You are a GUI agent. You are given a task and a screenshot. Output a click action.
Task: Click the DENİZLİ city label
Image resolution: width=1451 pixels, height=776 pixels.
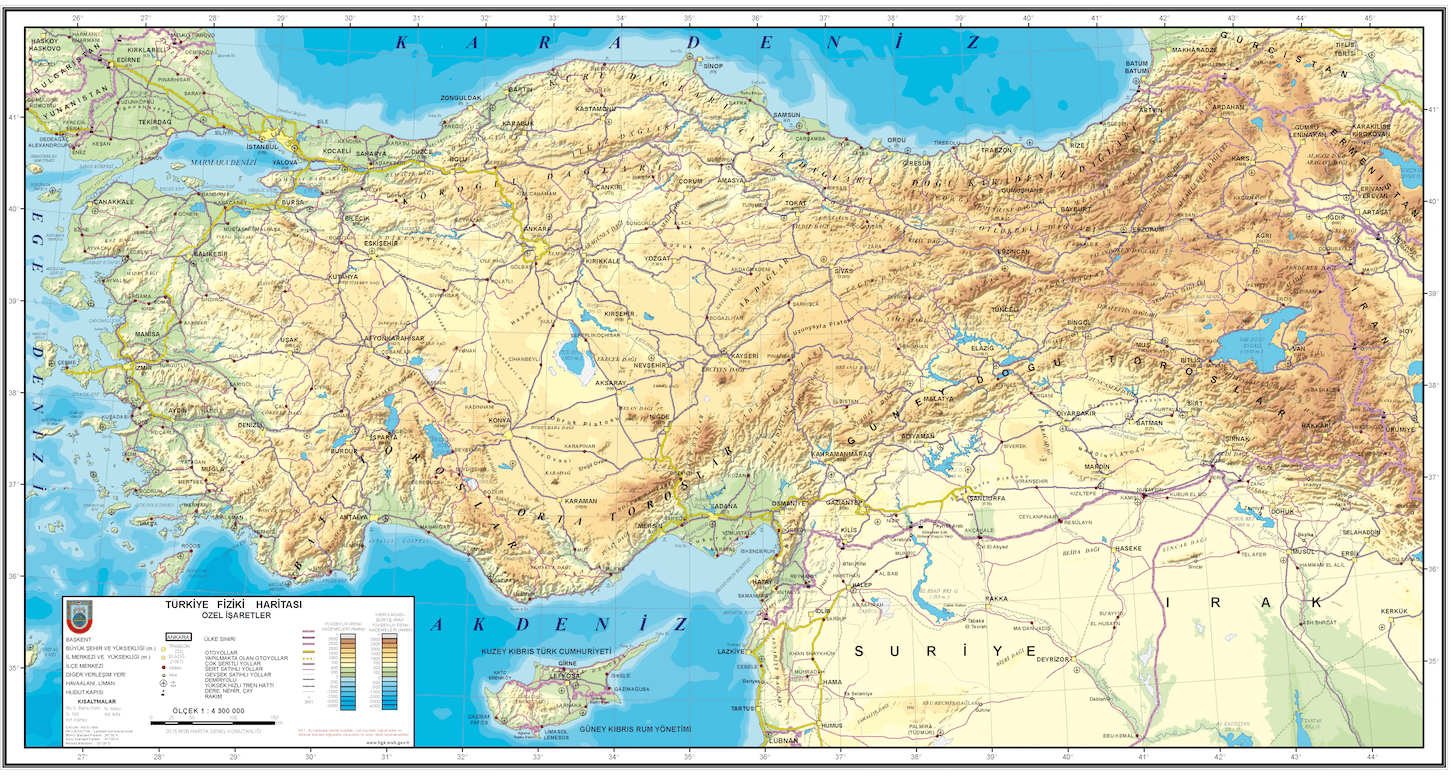pyautogui.click(x=251, y=425)
